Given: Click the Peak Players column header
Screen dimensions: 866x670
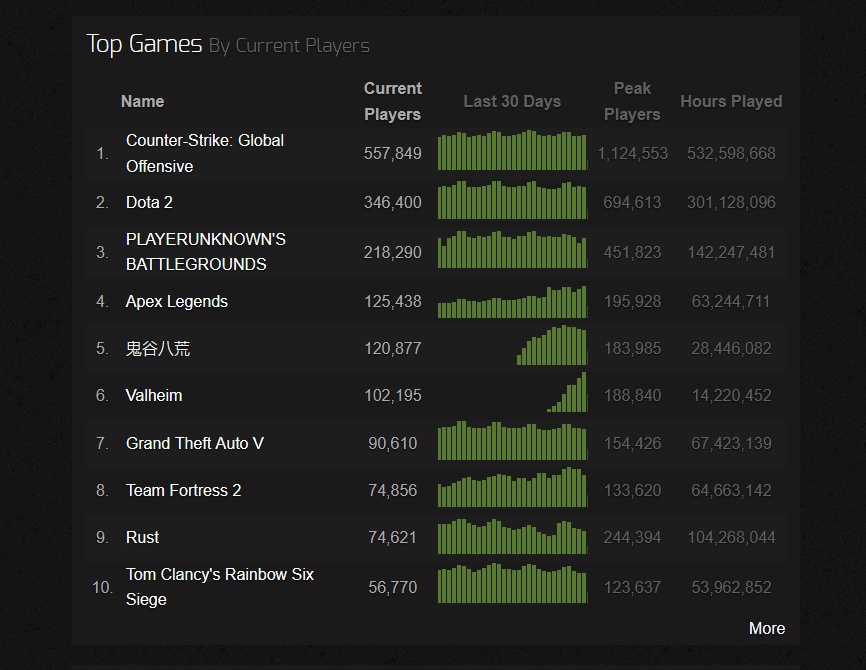Looking at the screenshot, I should pos(631,101).
